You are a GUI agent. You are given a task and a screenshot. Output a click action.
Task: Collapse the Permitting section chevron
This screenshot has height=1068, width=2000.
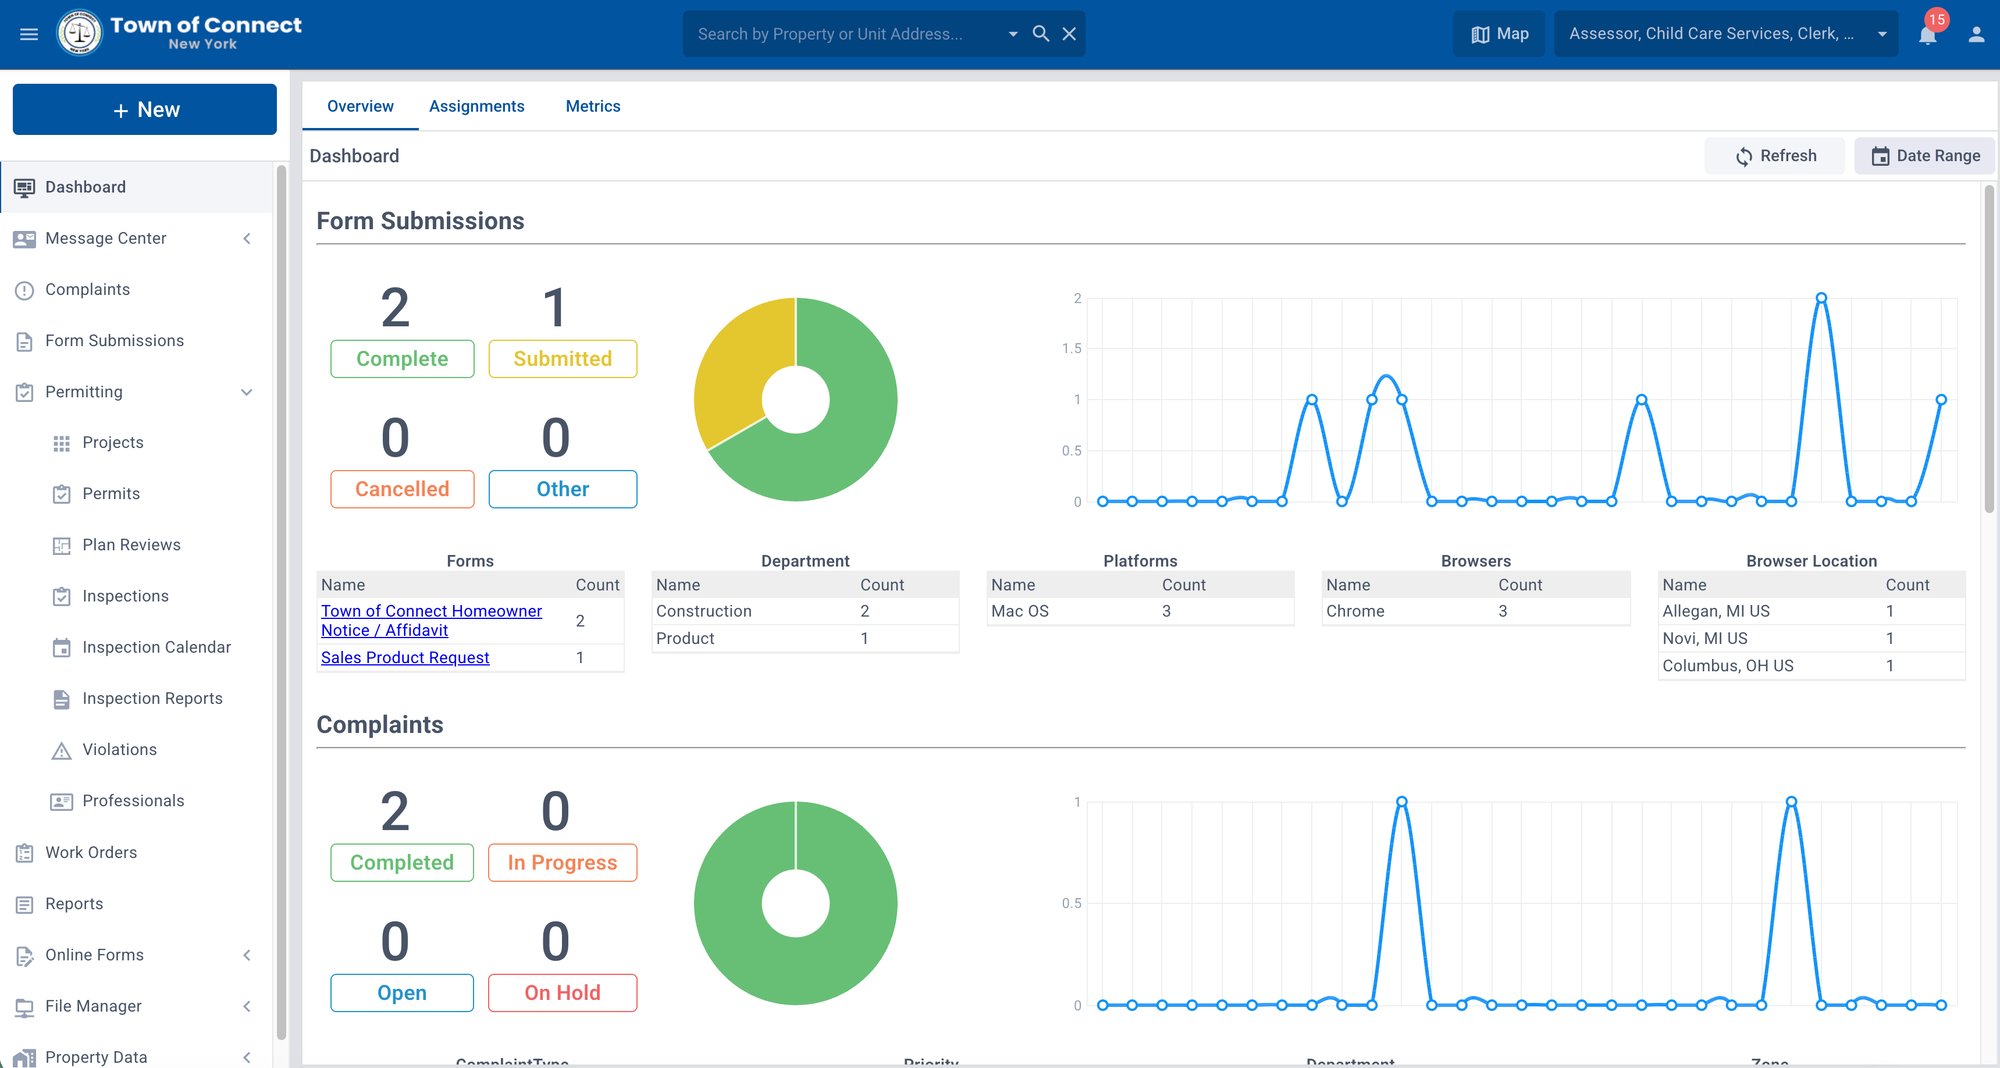tap(247, 392)
